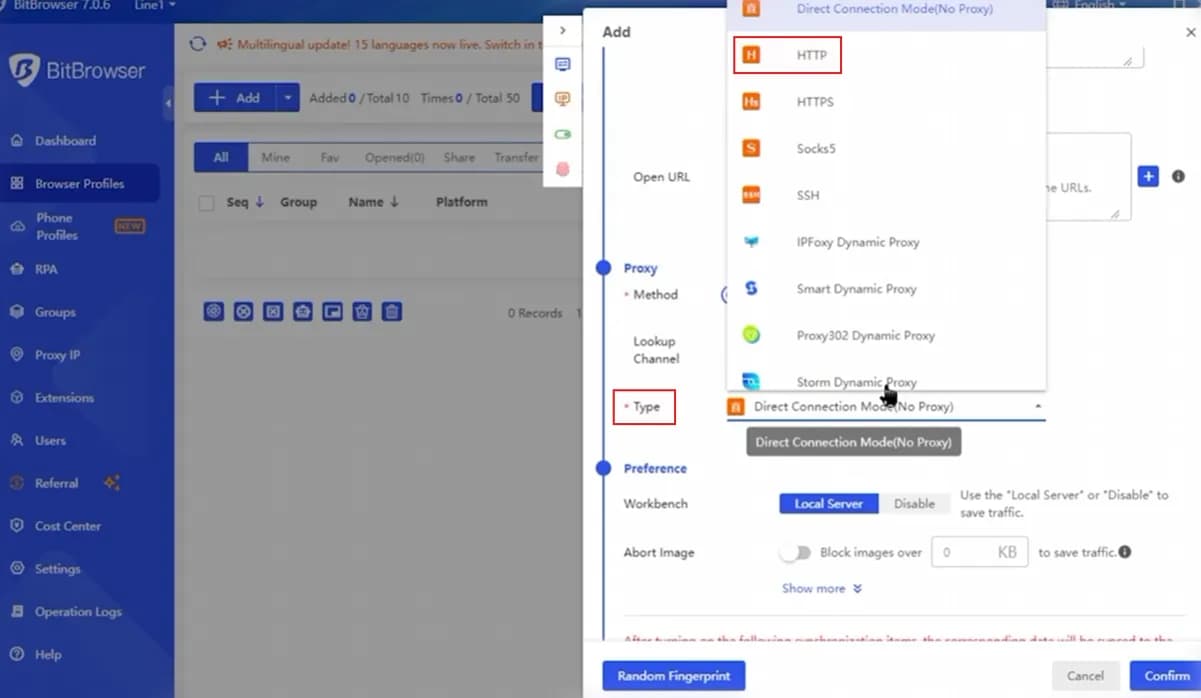This screenshot has width=1201, height=698.
Task: Click the refresh icon beside the announcement
Action: pyautogui.click(x=198, y=44)
